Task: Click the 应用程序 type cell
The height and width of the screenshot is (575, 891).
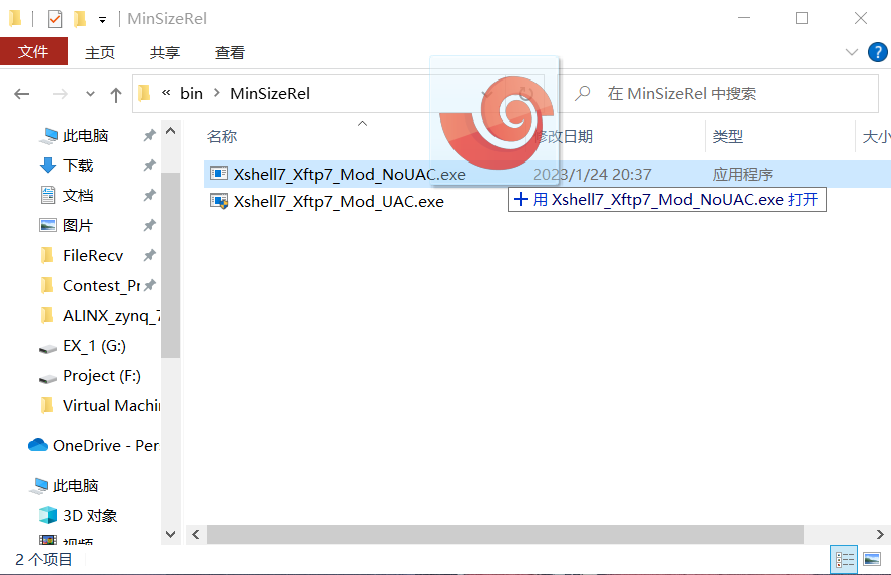Action: point(743,174)
